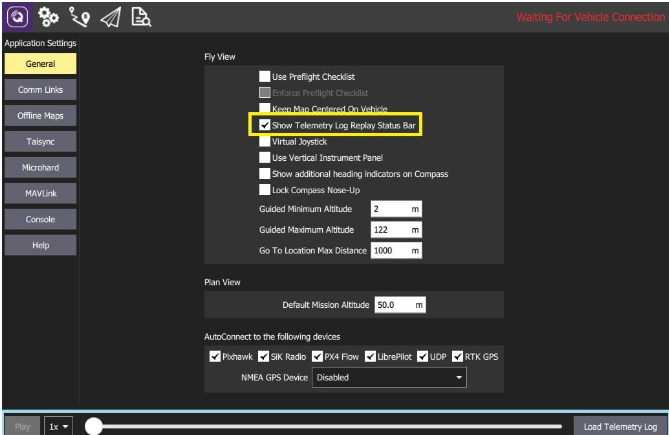Open Vehicle Setup gears icon
Screen dimensions: 669x435
click(47, 17)
